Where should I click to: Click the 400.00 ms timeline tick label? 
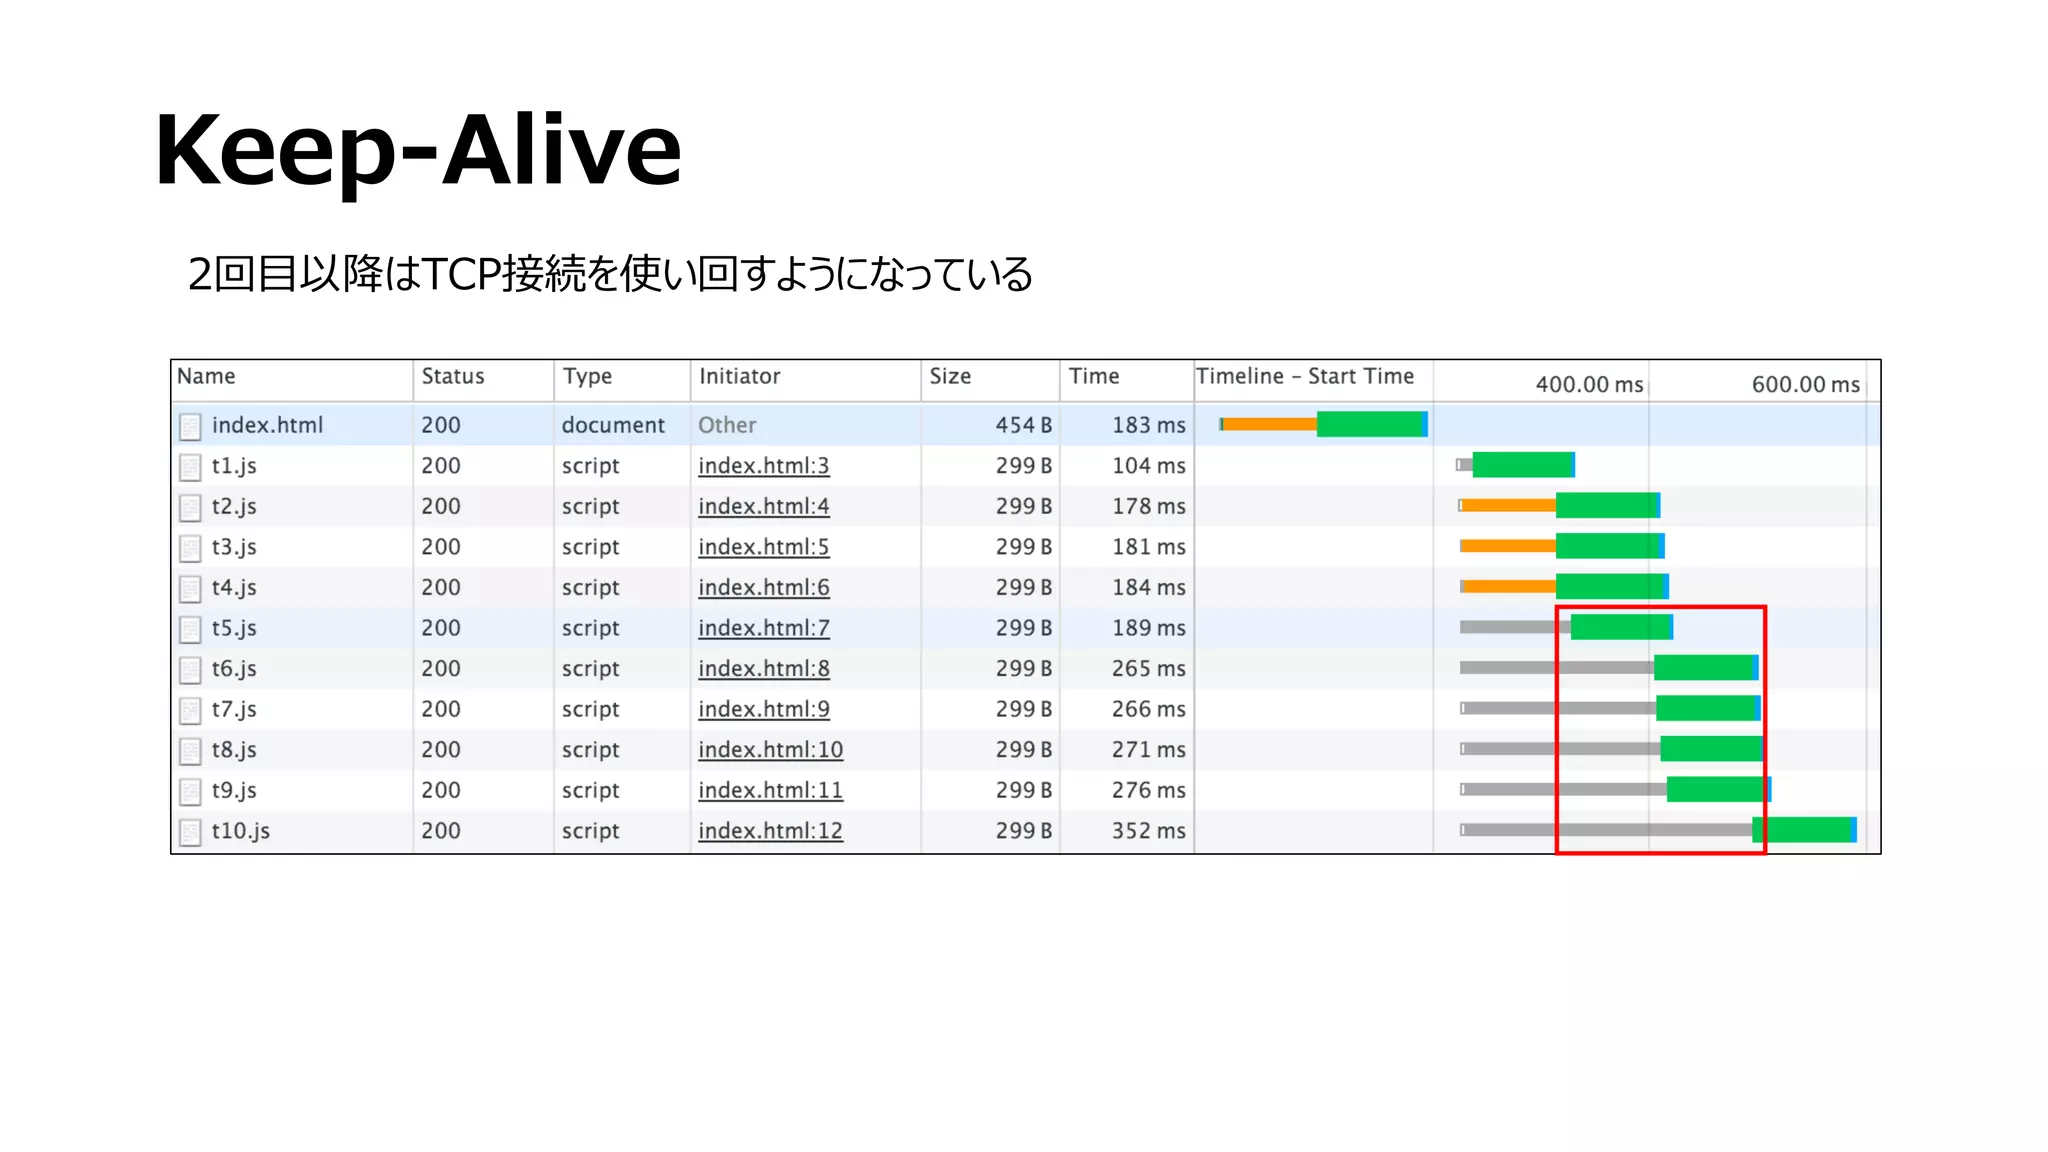pyautogui.click(x=1589, y=384)
